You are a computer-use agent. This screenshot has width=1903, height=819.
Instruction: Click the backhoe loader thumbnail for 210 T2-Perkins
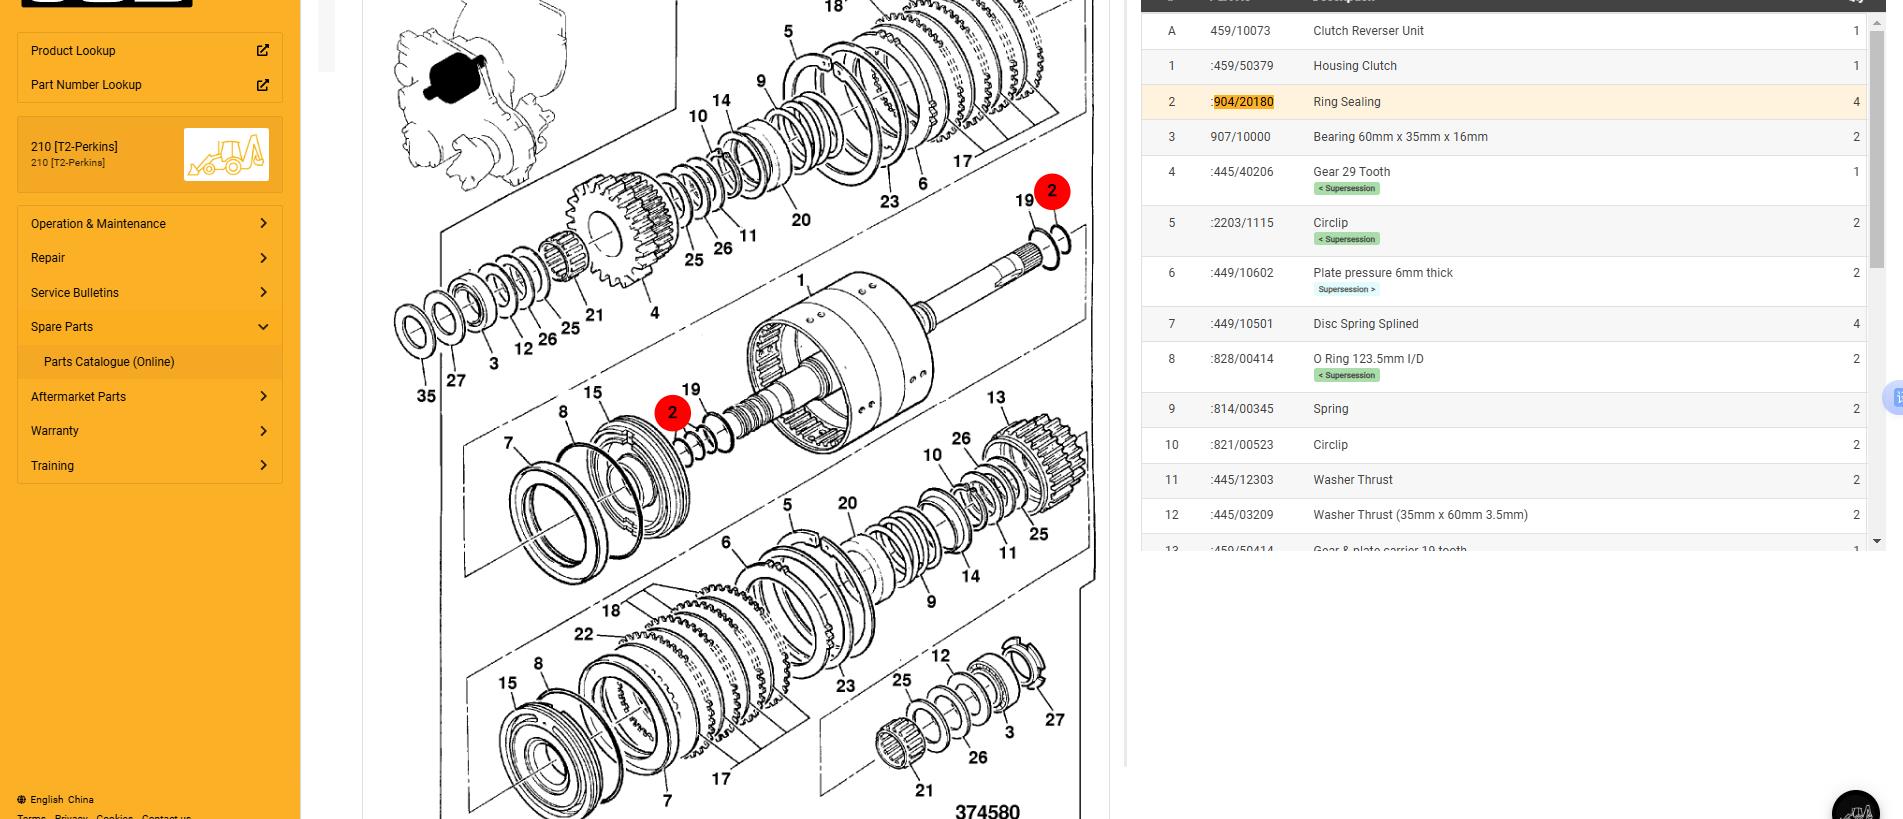tap(226, 154)
